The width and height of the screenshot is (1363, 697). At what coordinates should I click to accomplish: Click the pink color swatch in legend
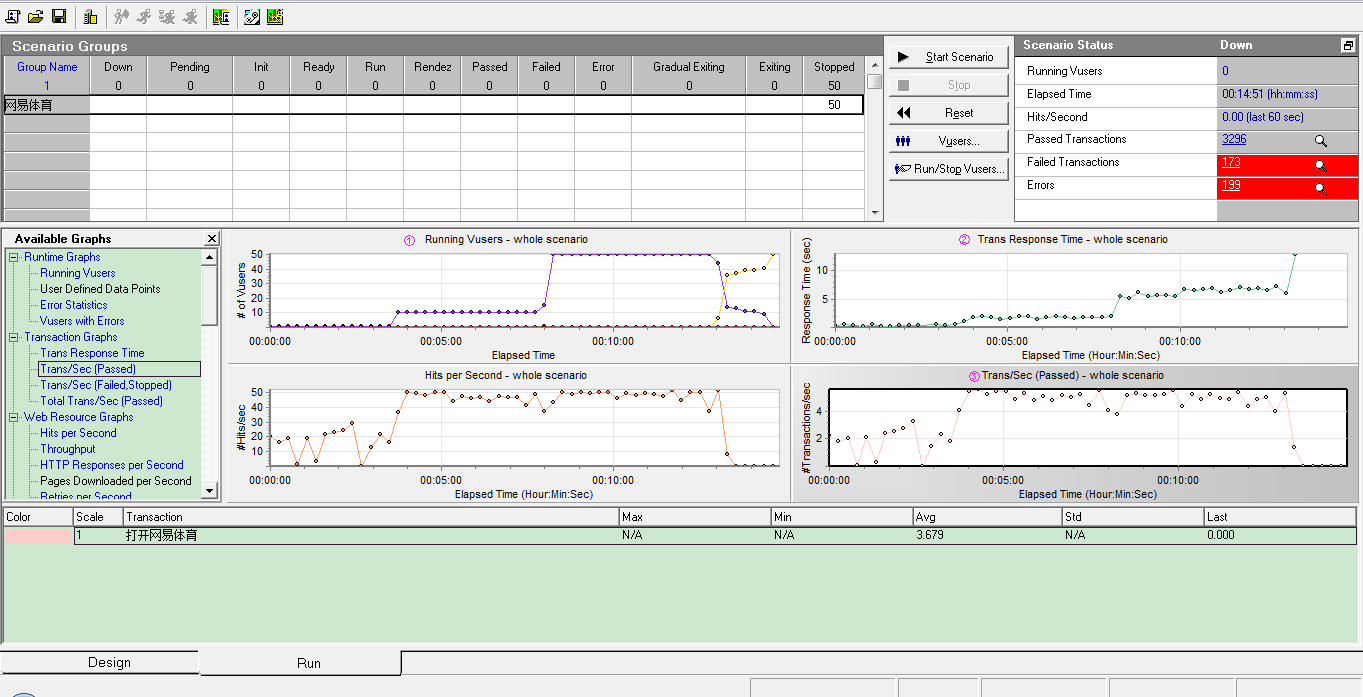click(x=38, y=536)
